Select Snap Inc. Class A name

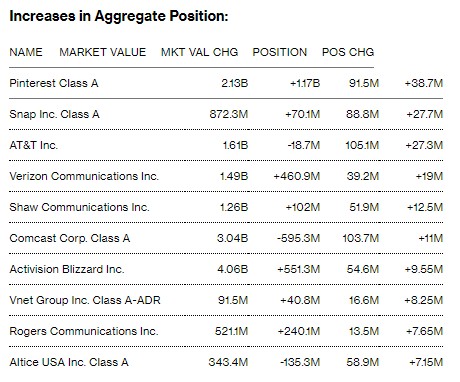(x=55, y=114)
